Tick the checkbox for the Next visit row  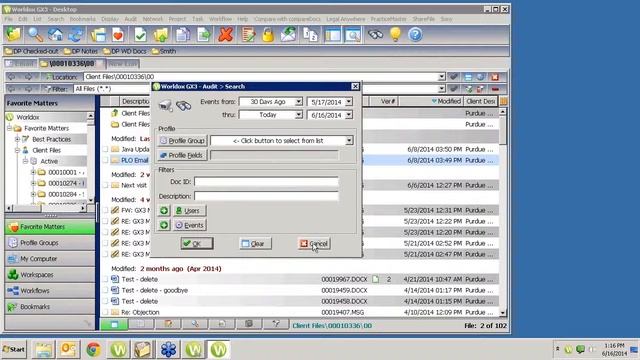pos(105,185)
